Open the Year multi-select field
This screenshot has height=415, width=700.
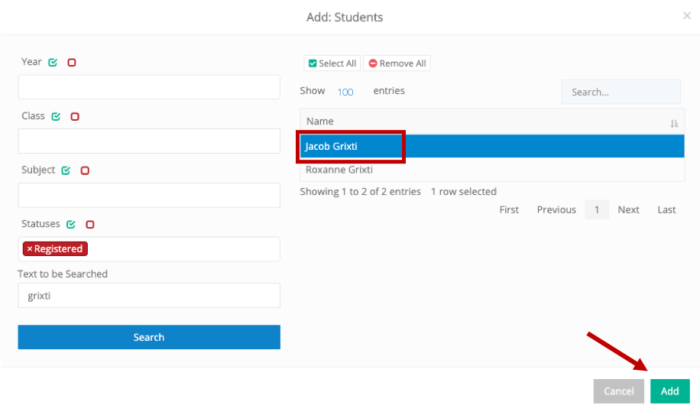149,87
